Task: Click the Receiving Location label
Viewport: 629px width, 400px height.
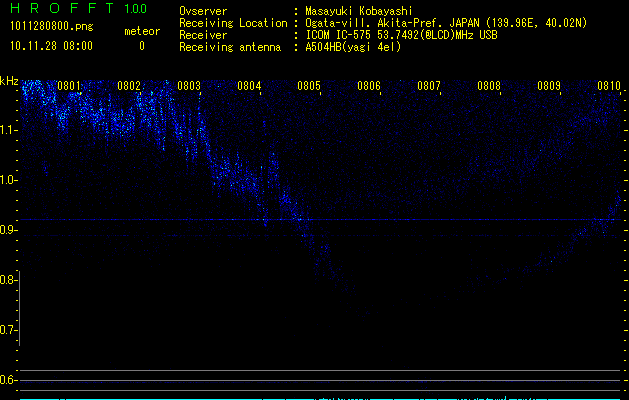Action: (x=233, y=23)
